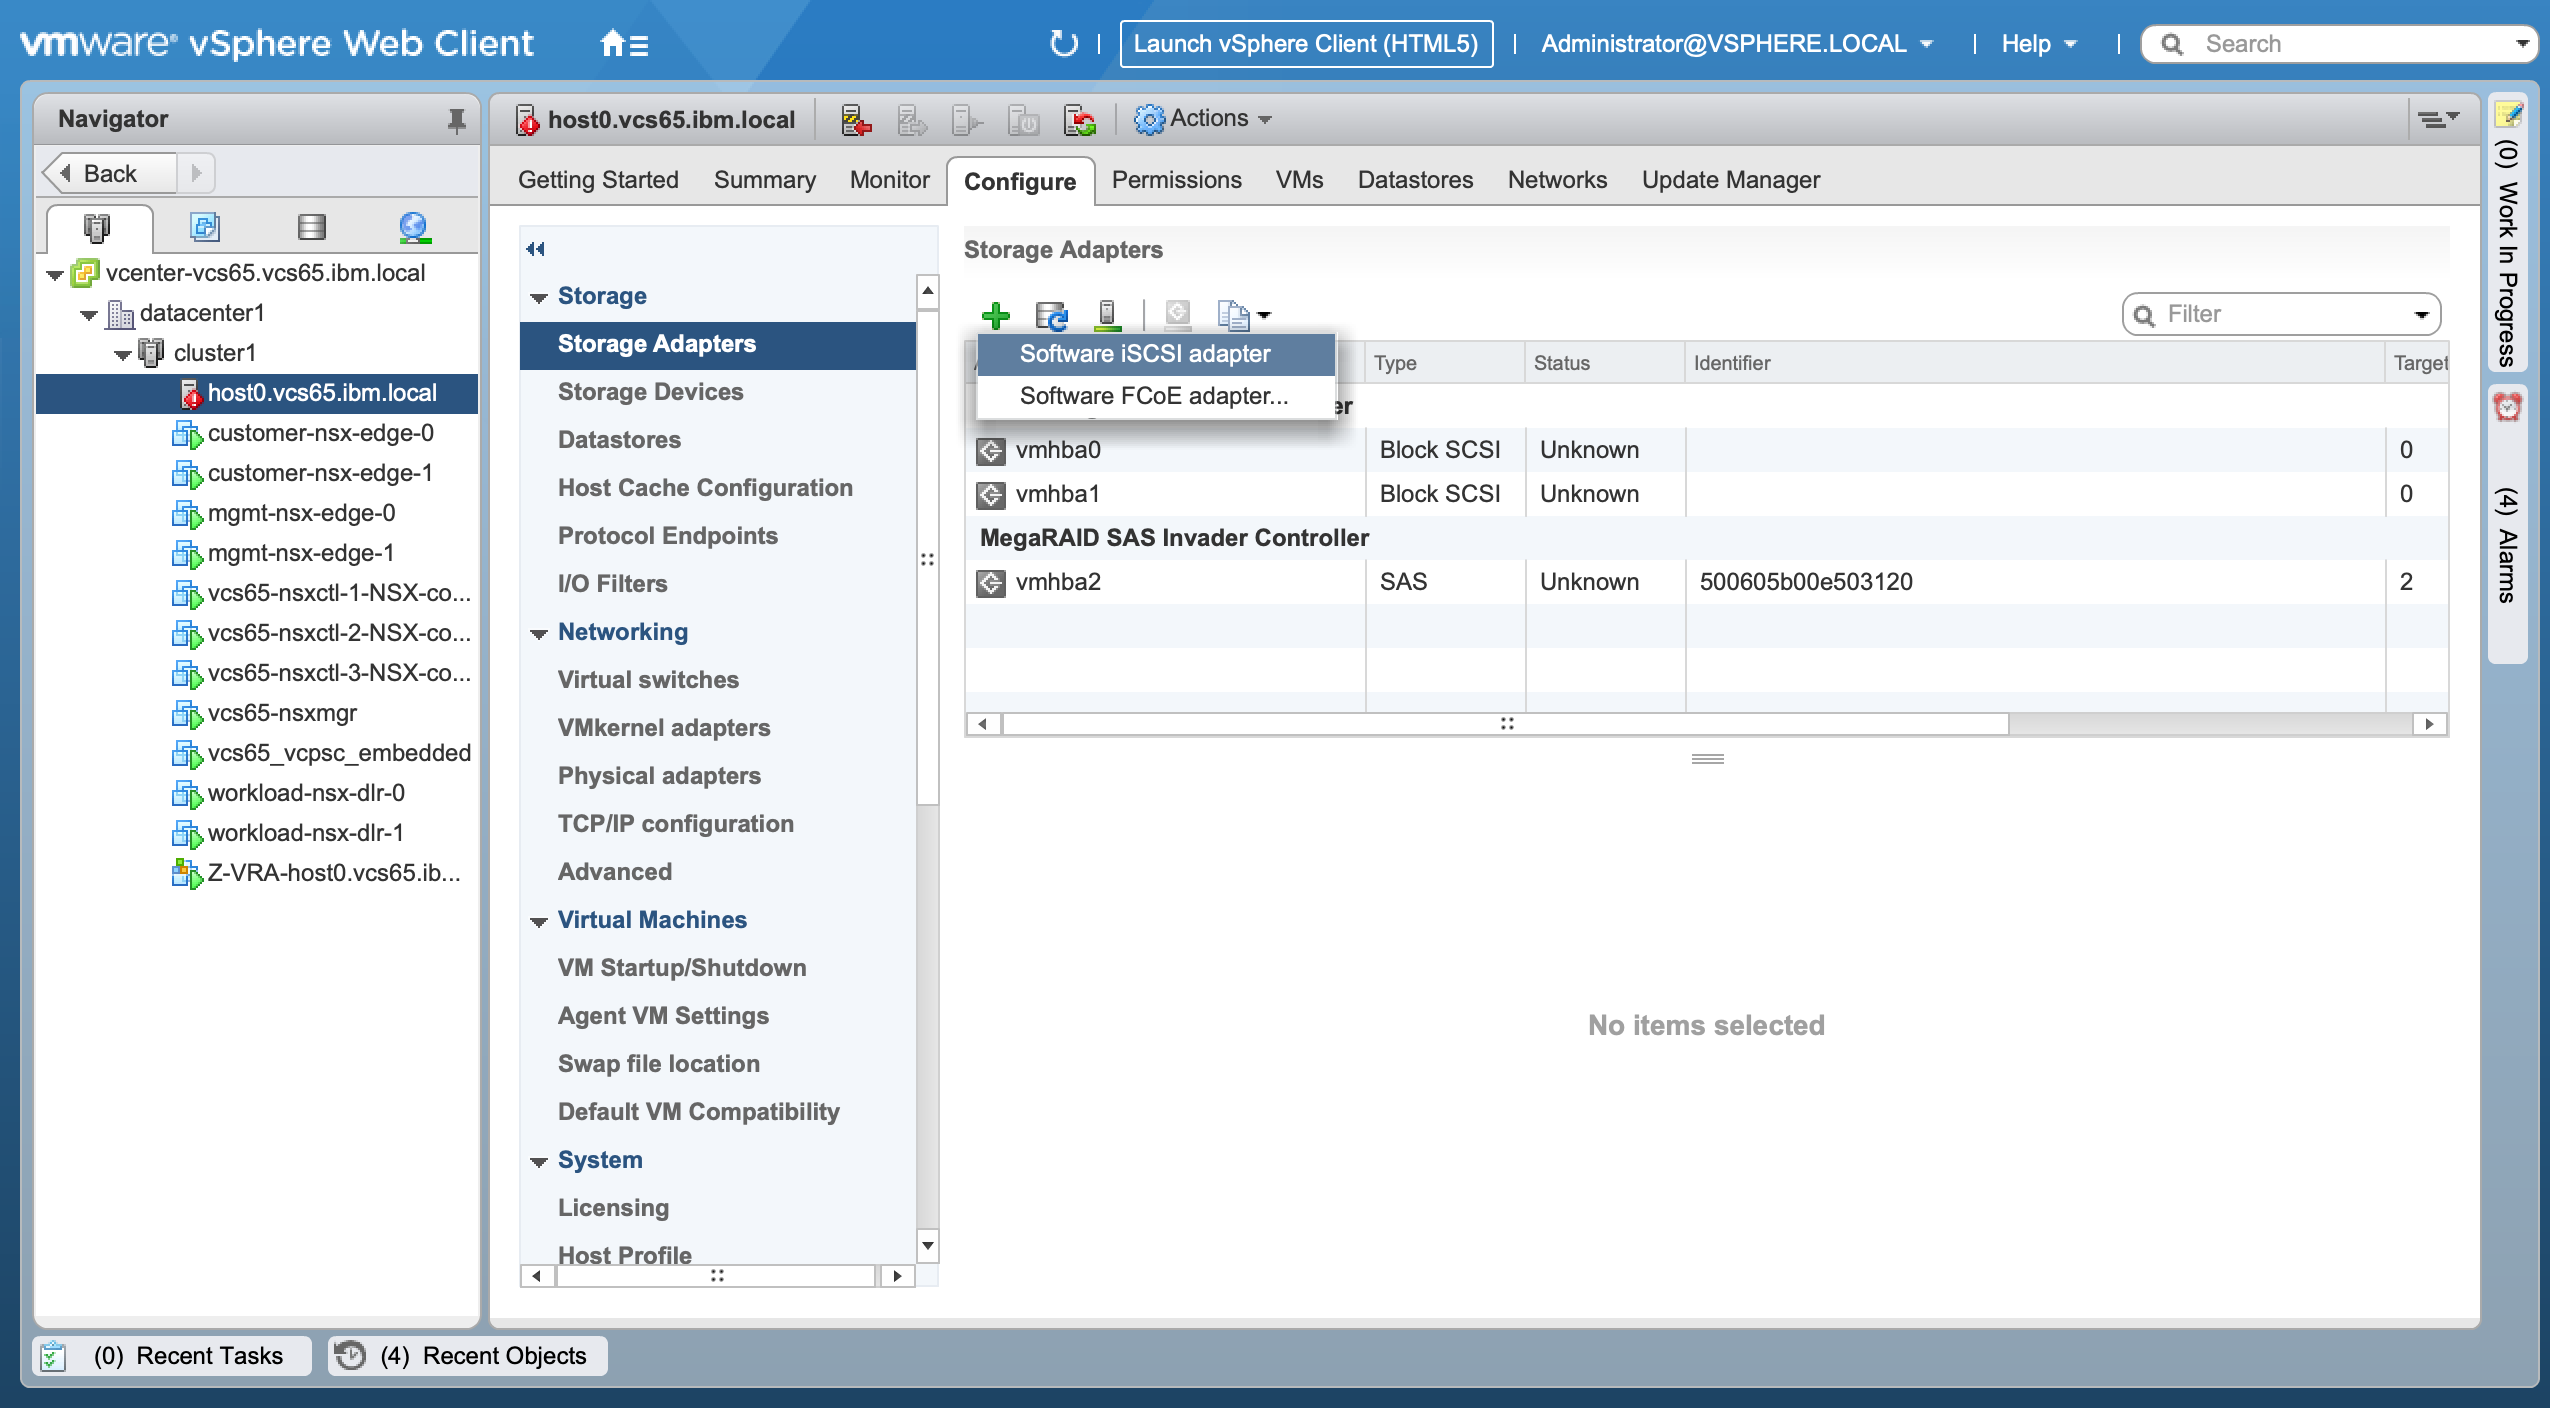Open Work In Progress side panel
Viewport: 2550px width, 1408px height.
(2507, 232)
